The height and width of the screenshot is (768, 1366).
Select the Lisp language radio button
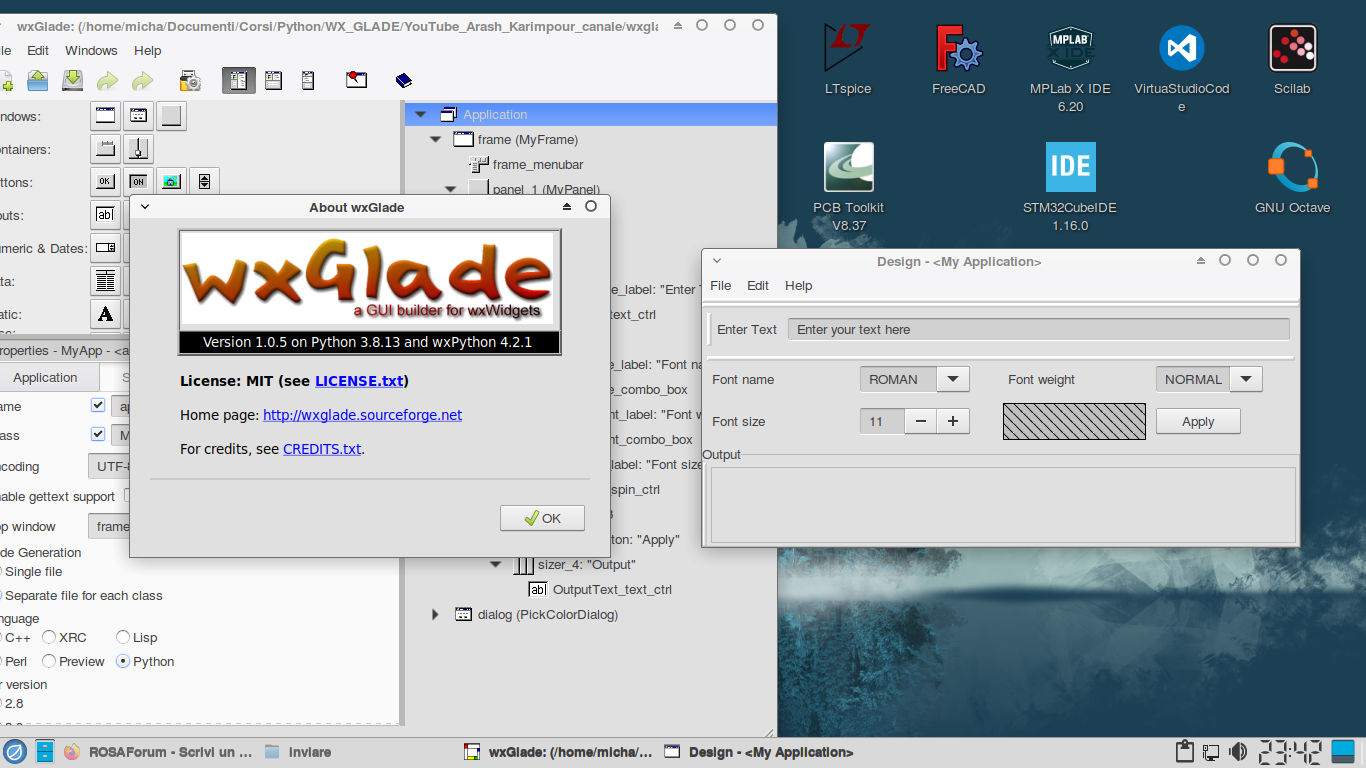click(x=123, y=637)
